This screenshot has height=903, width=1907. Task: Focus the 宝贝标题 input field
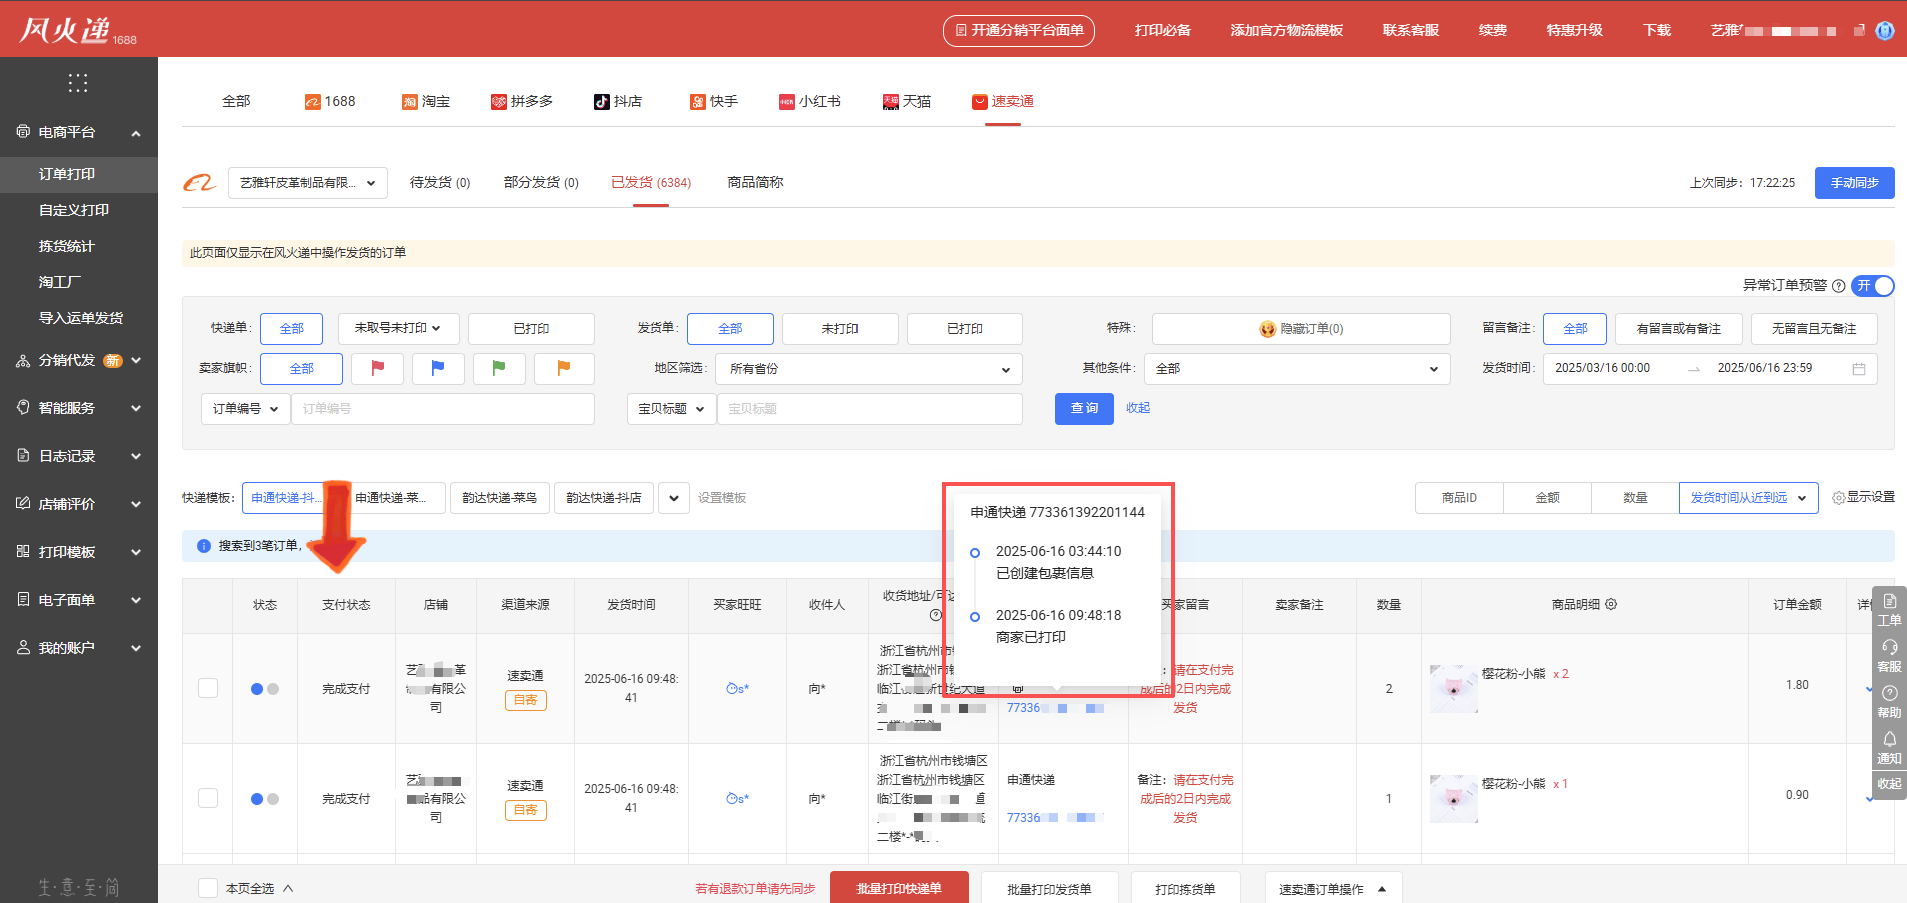pos(870,409)
